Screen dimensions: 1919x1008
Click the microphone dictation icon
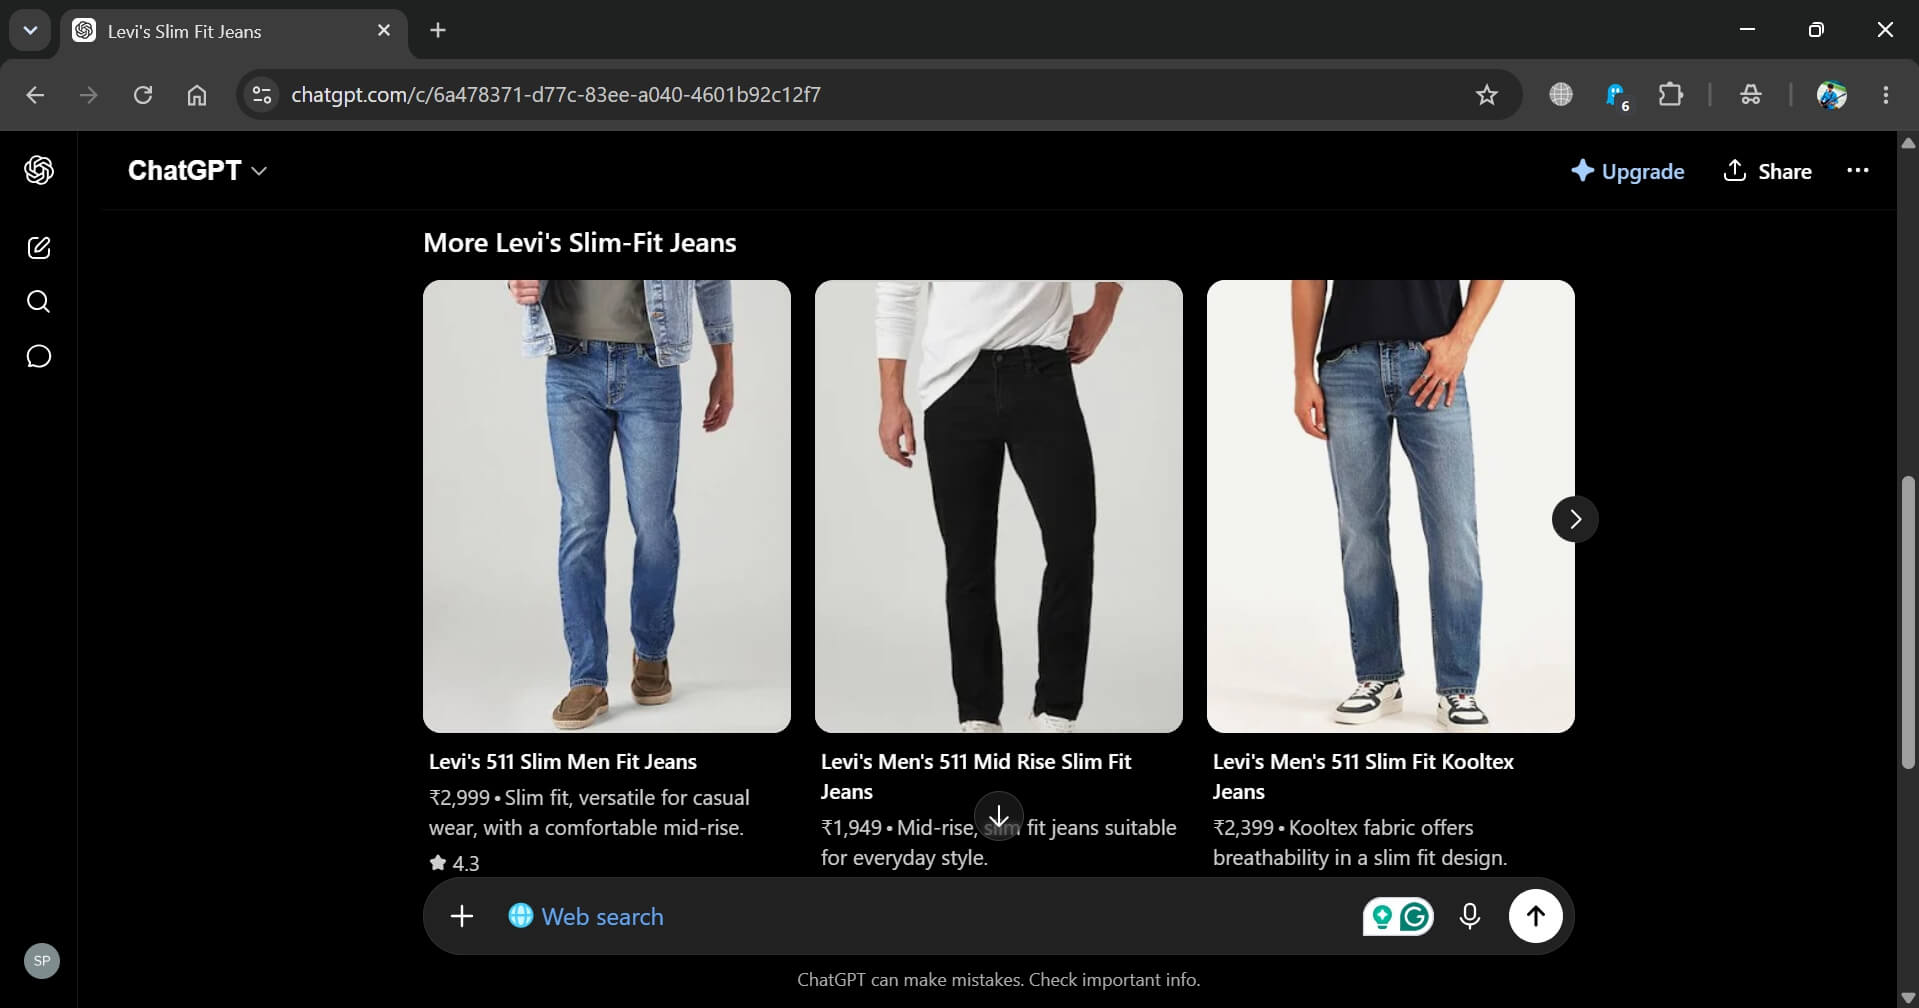point(1469,916)
